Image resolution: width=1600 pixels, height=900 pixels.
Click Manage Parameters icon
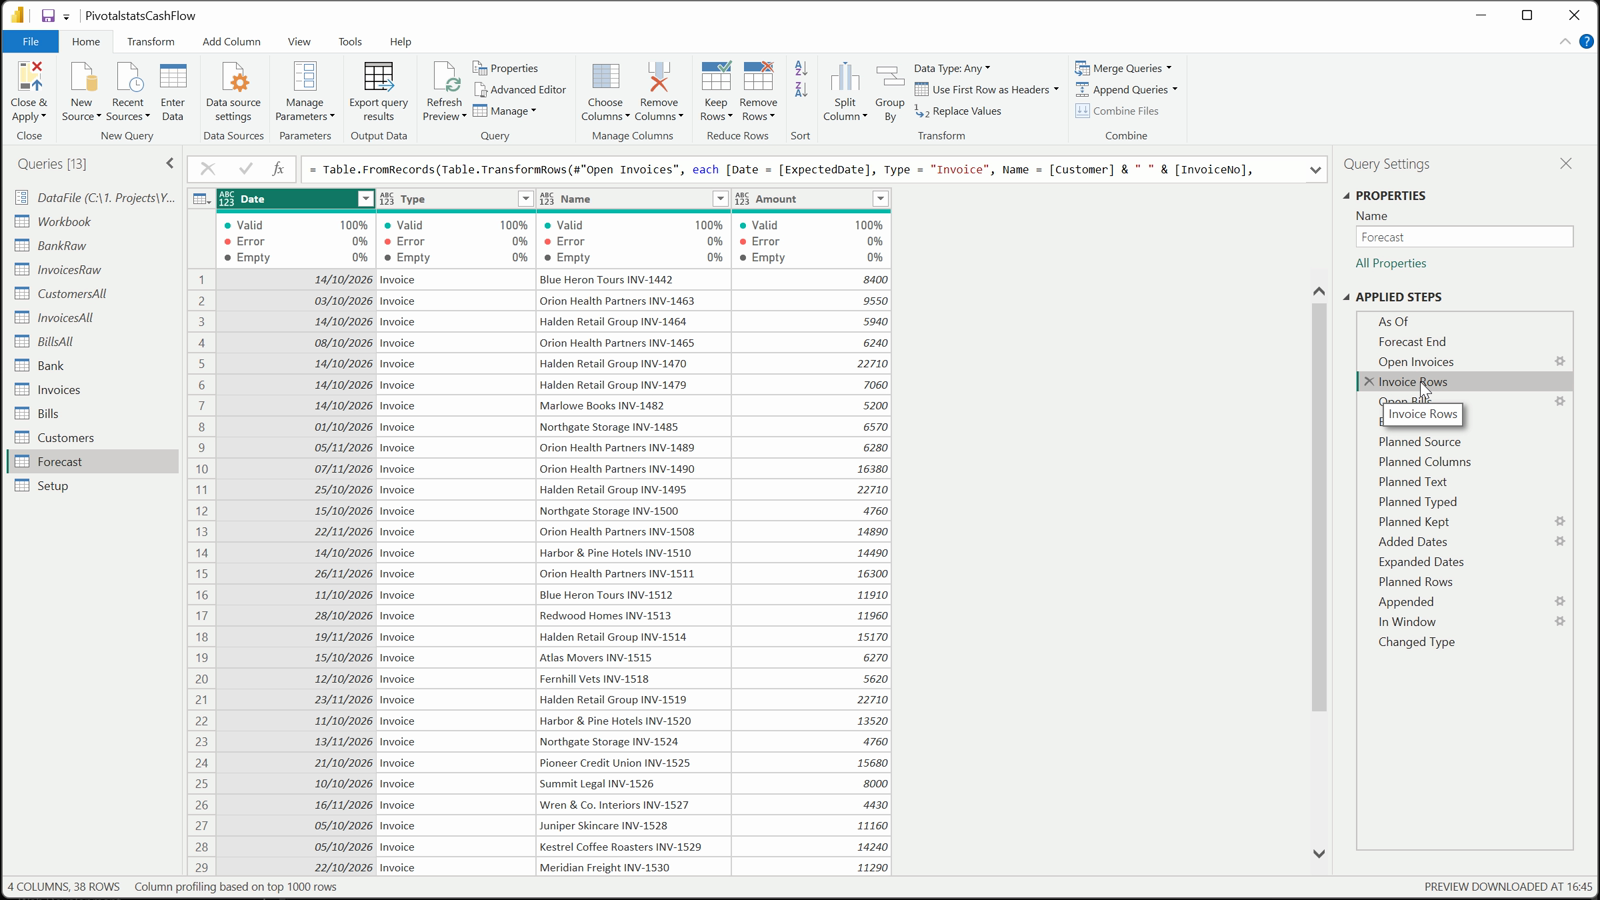(x=305, y=77)
